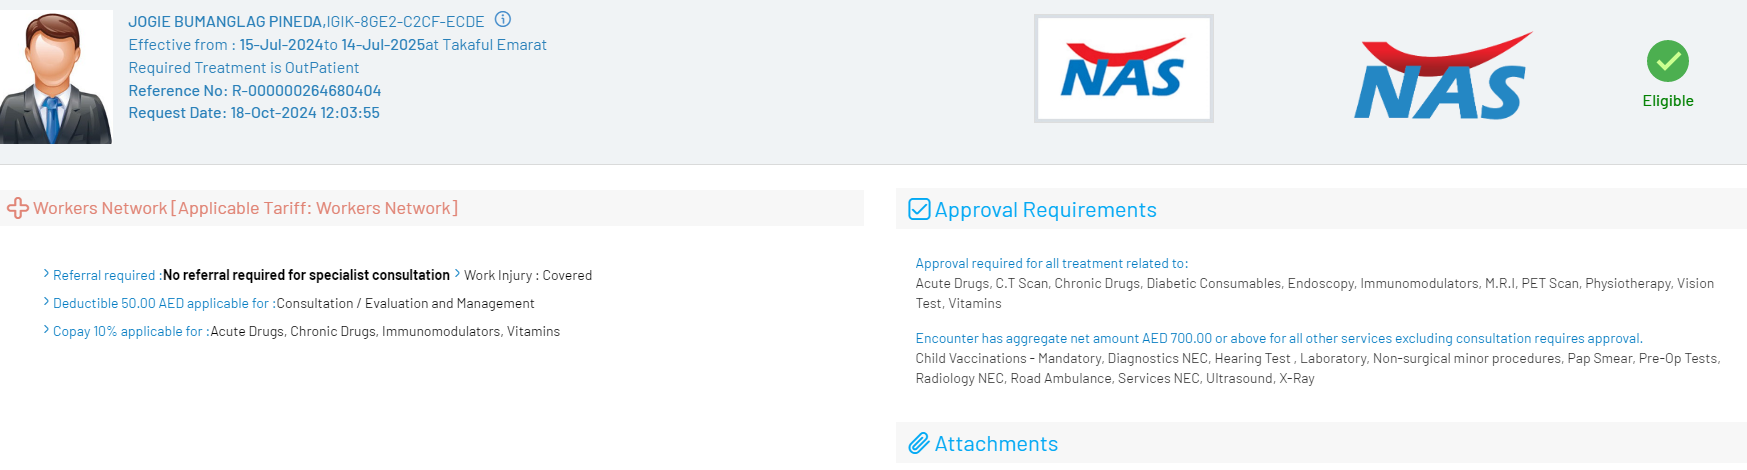Select the member name JOGIE BUMANGLAG PINEDA
The height and width of the screenshot is (470, 1747).
(225, 21)
